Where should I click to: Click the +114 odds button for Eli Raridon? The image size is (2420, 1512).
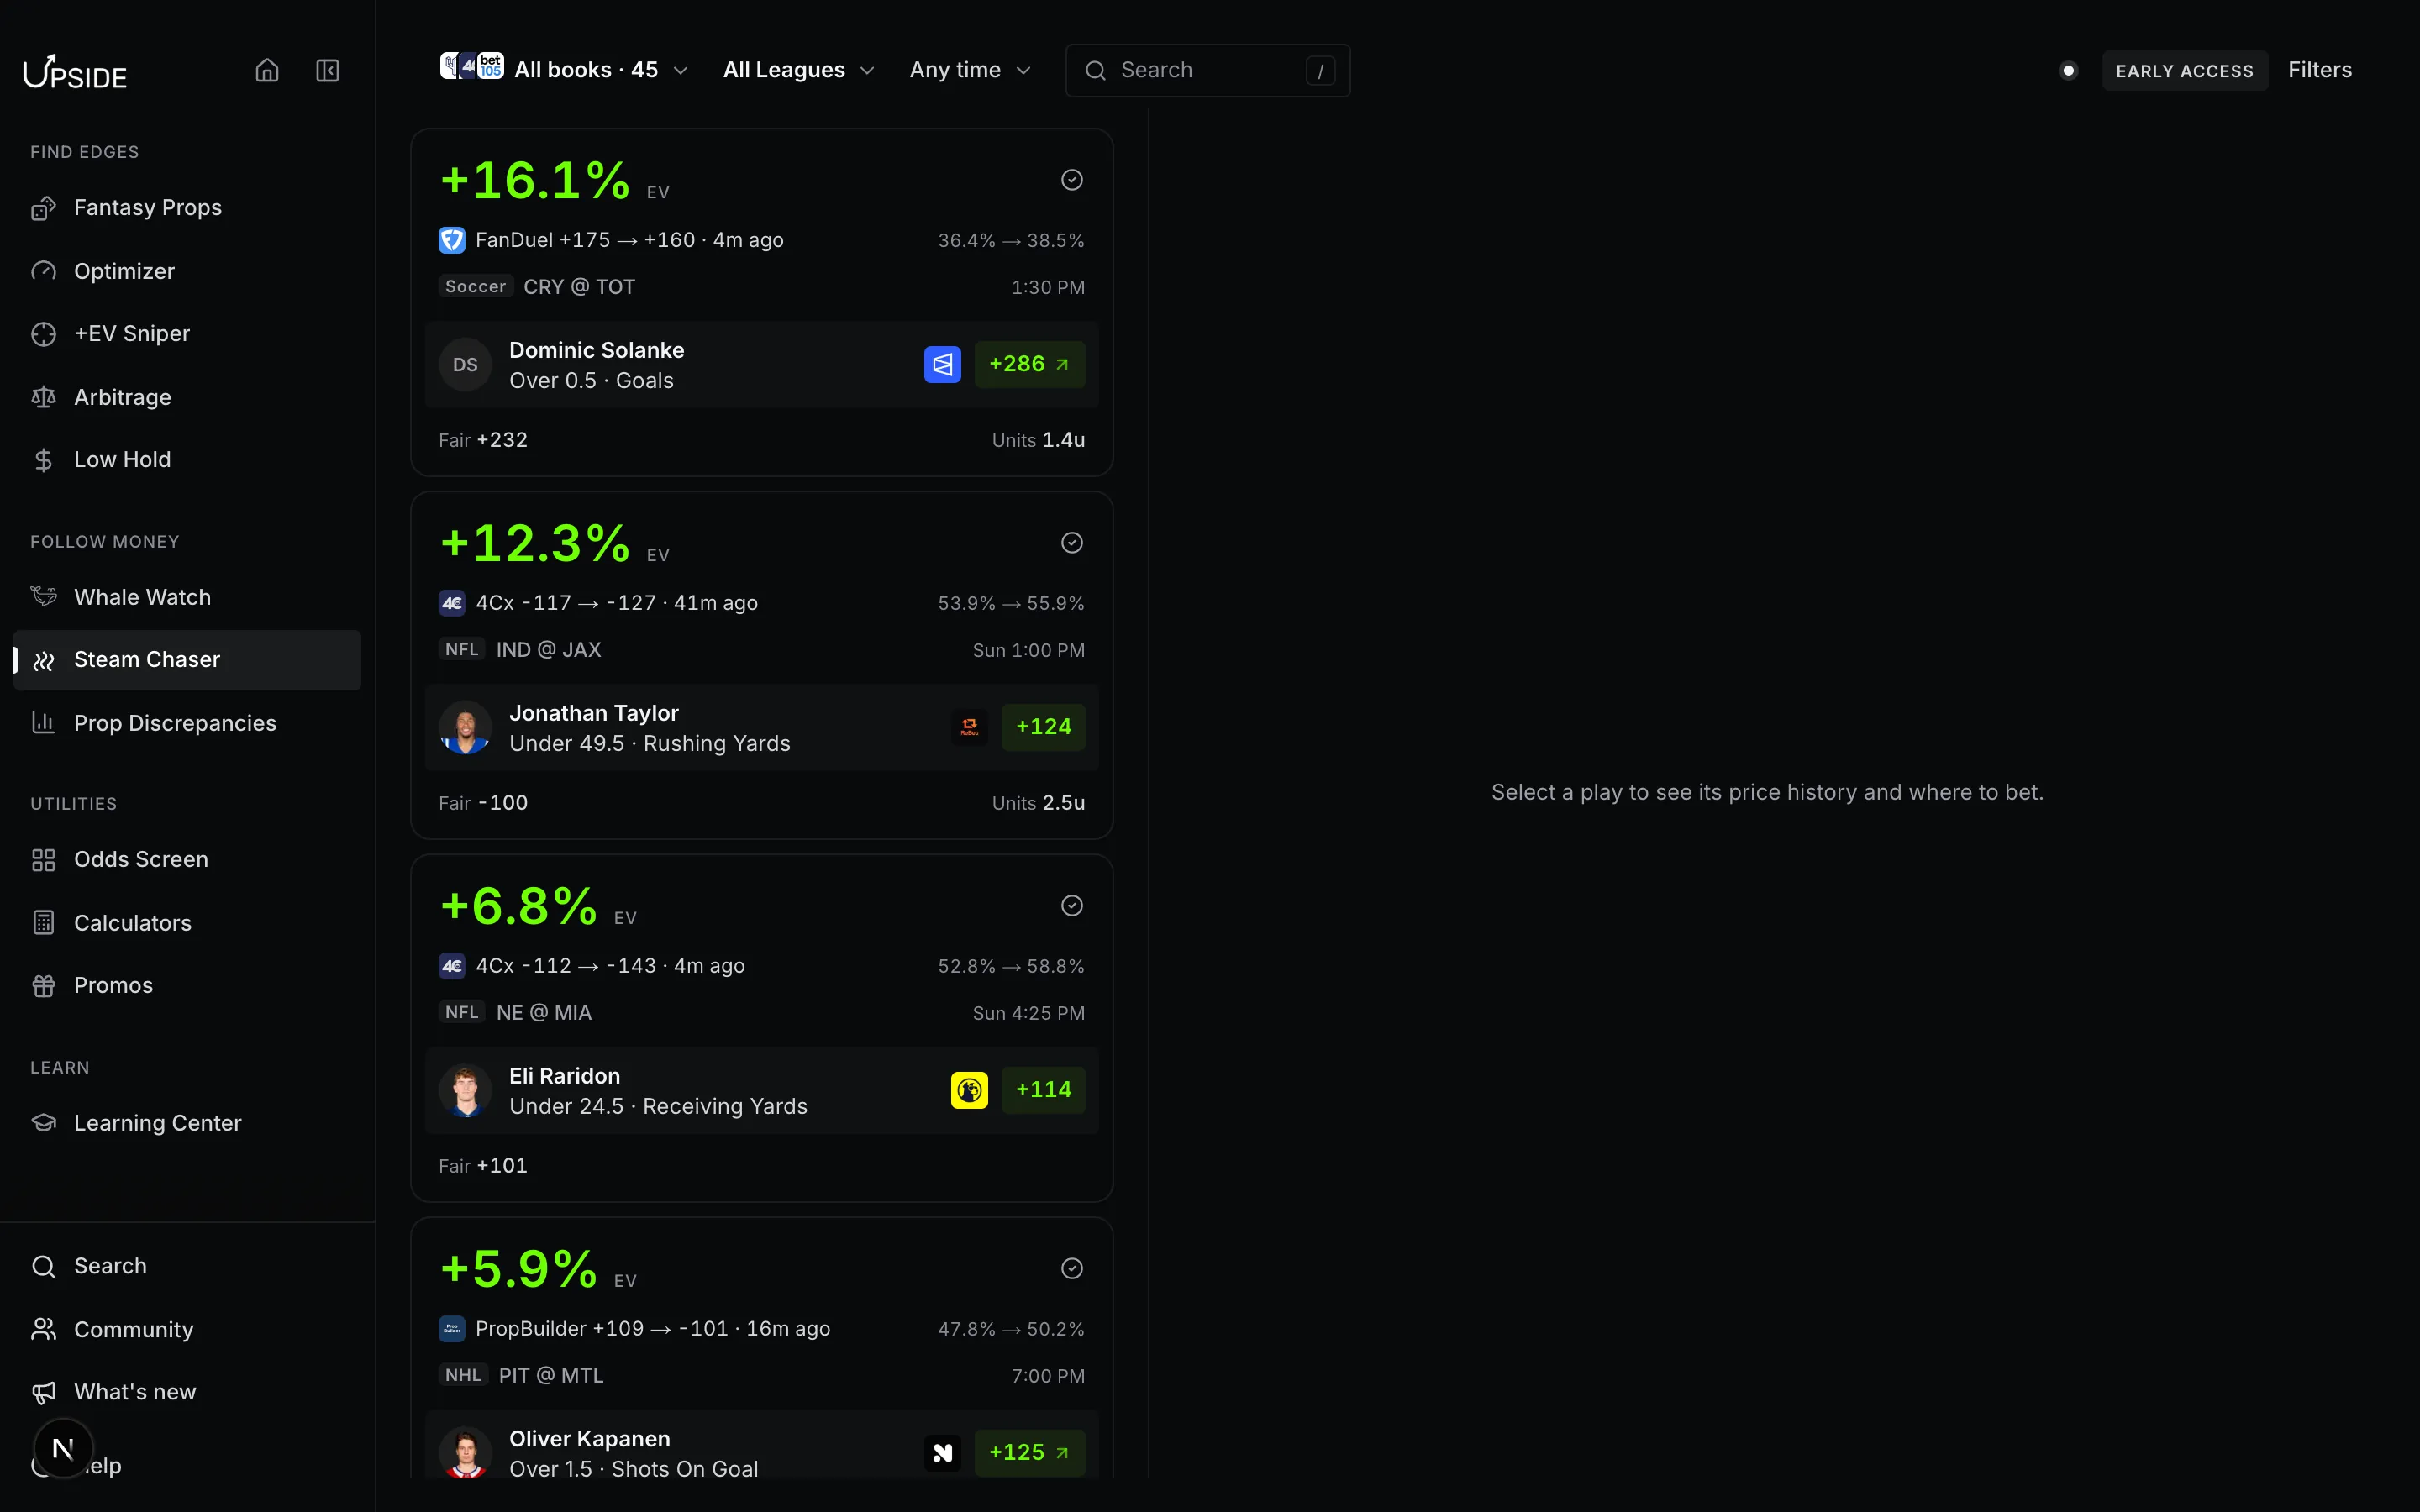[x=1043, y=1090]
